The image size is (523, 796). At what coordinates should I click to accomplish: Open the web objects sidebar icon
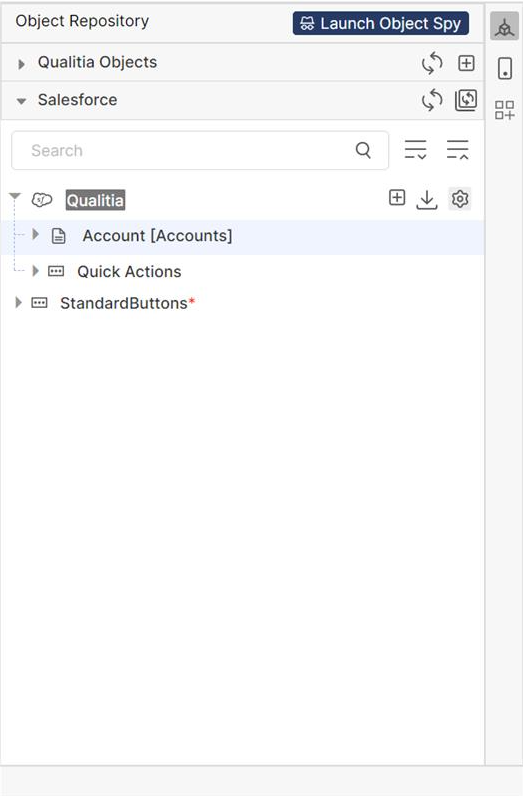504,27
